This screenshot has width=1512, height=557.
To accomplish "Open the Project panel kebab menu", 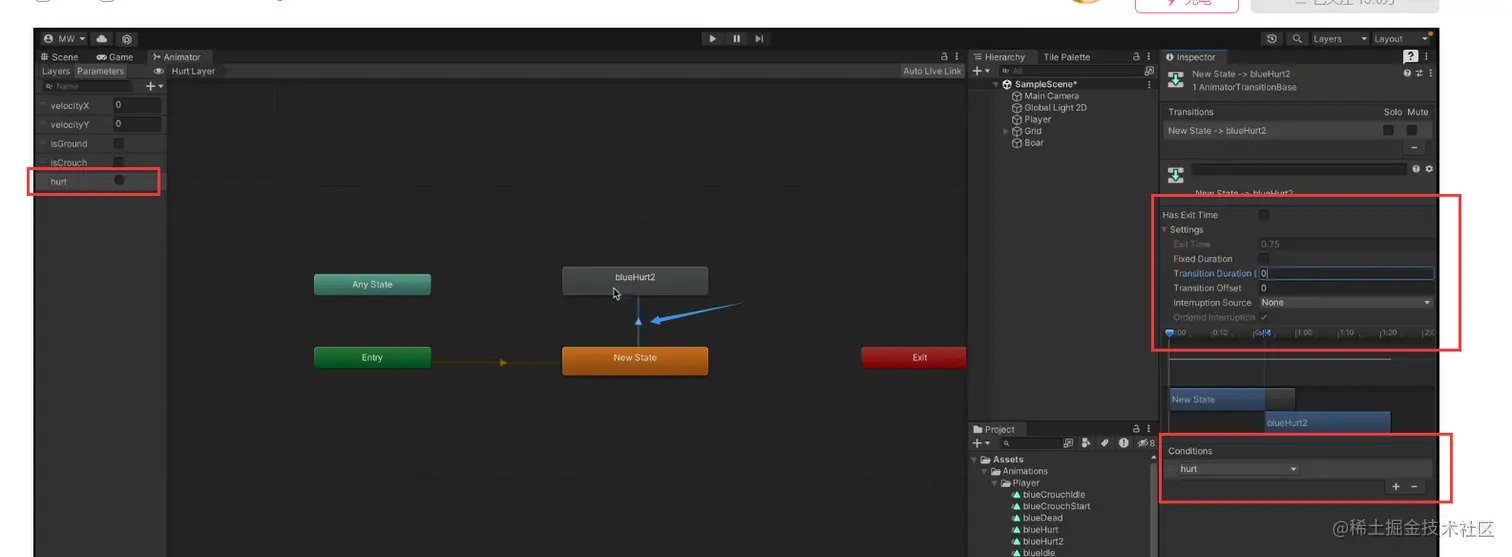I will click(1148, 429).
